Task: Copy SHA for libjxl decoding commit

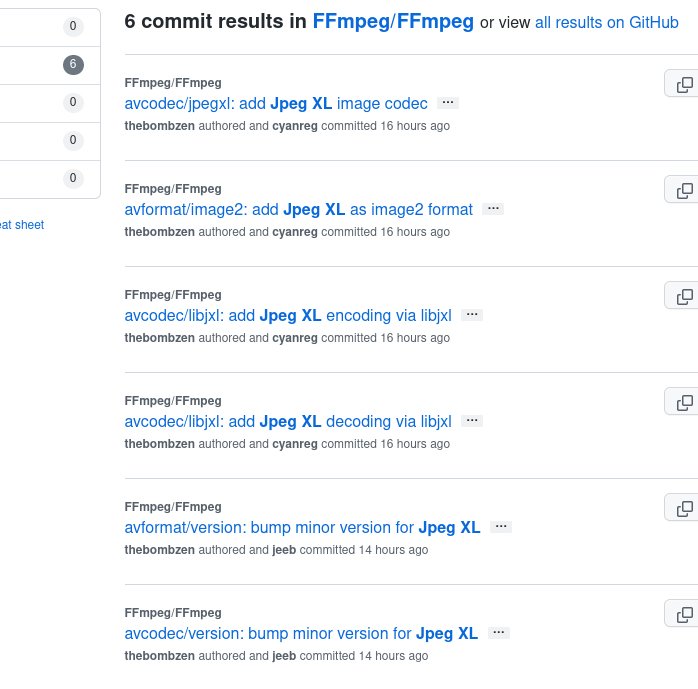Action: pos(684,402)
